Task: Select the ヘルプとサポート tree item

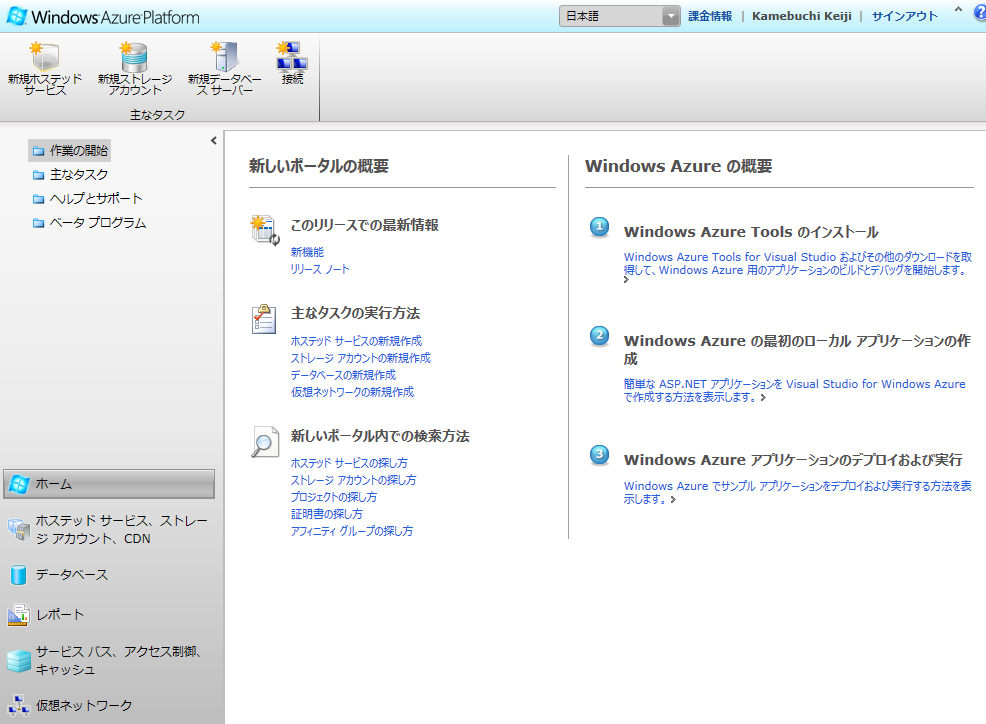Action: pyautogui.click(x=96, y=199)
